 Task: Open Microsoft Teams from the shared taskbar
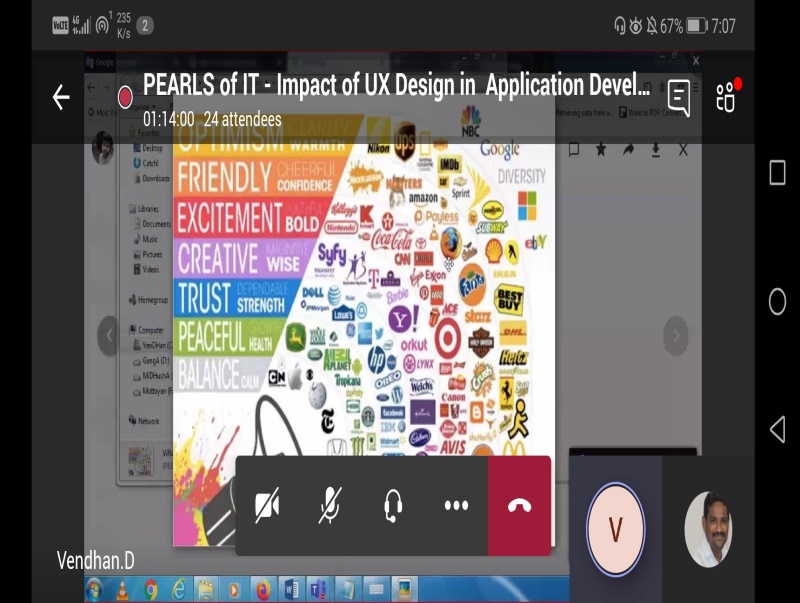click(319, 590)
